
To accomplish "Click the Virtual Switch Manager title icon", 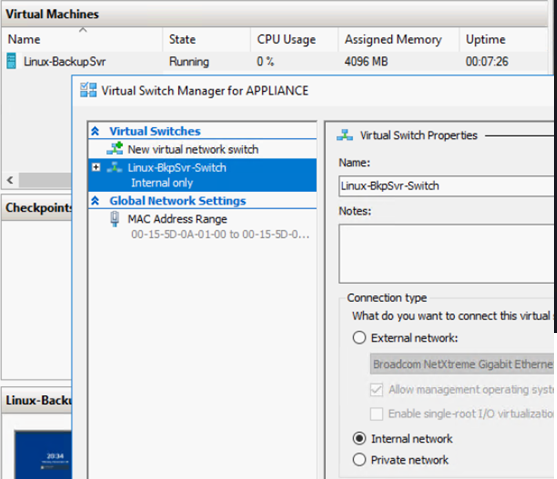I will tap(88, 90).
